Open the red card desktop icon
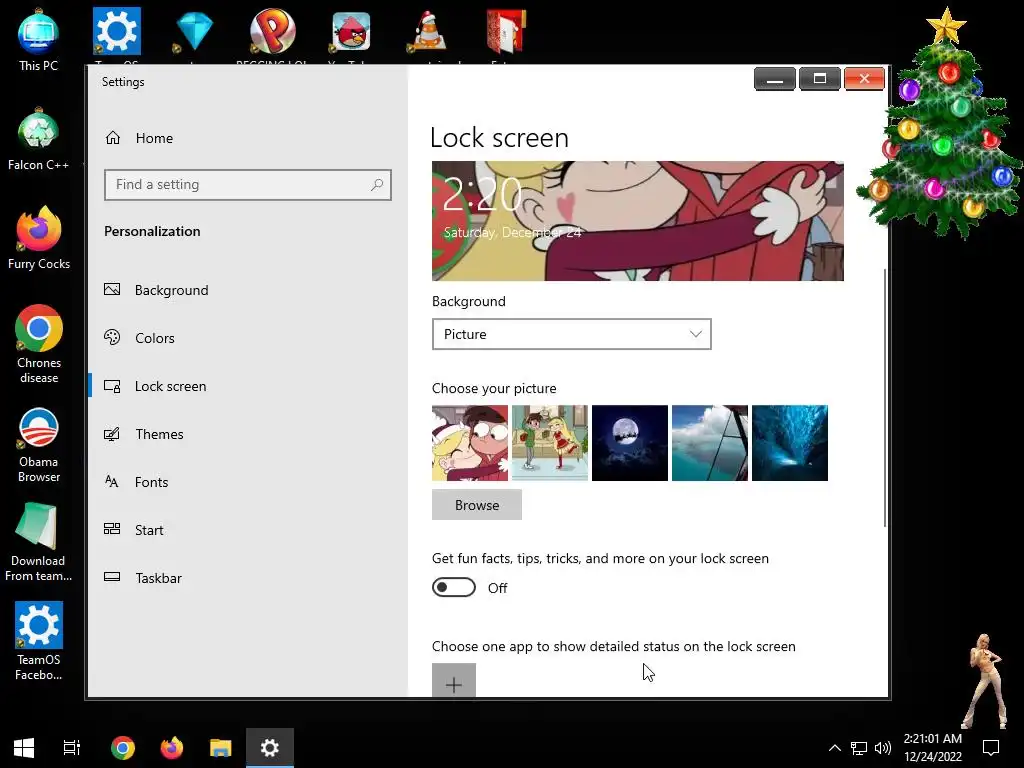 (x=506, y=33)
